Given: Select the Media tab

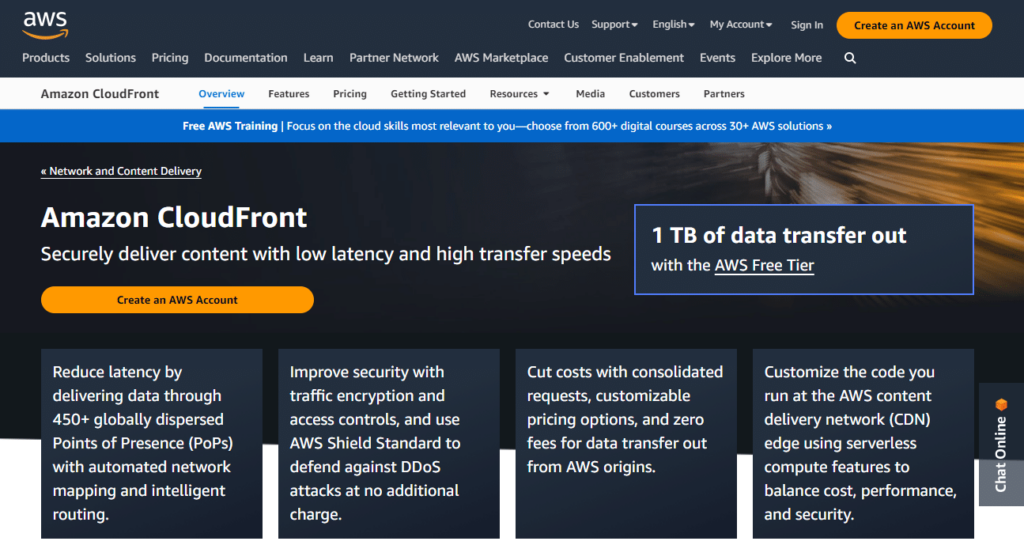Looking at the screenshot, I should tap(590, 94).
